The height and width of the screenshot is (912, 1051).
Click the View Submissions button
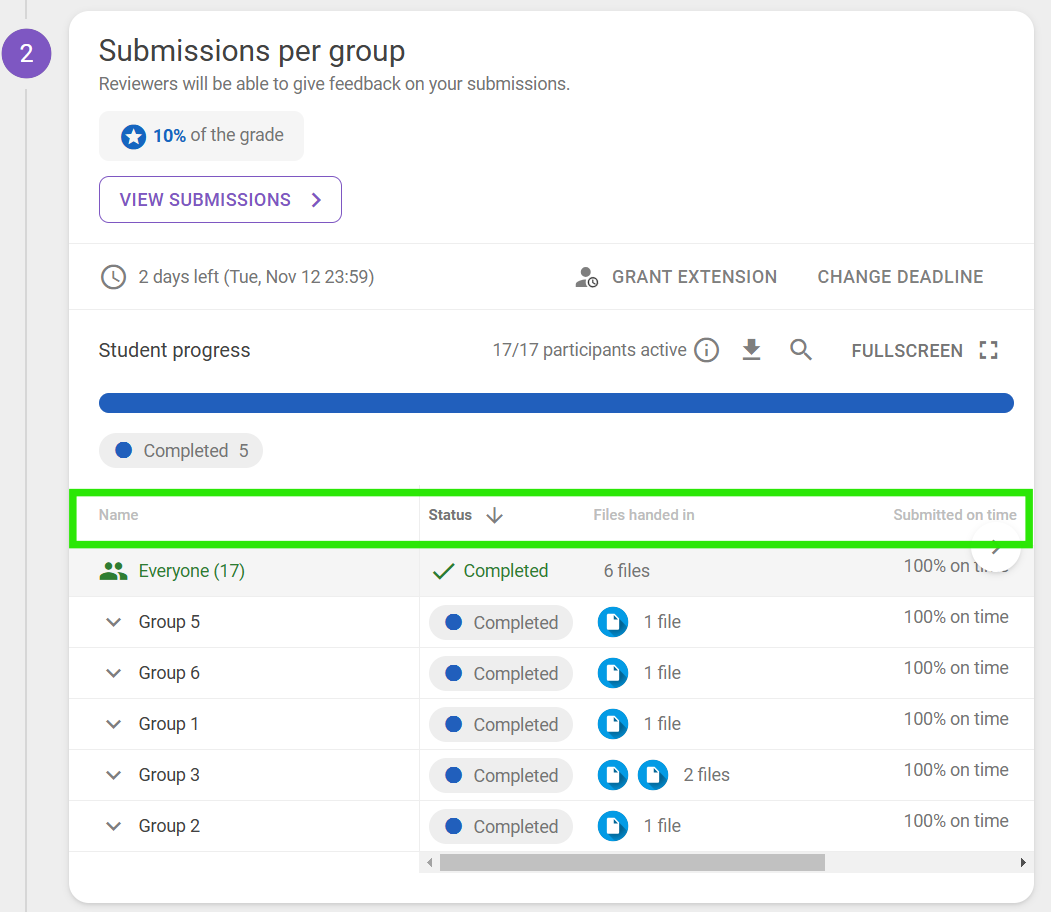[220, 200]
